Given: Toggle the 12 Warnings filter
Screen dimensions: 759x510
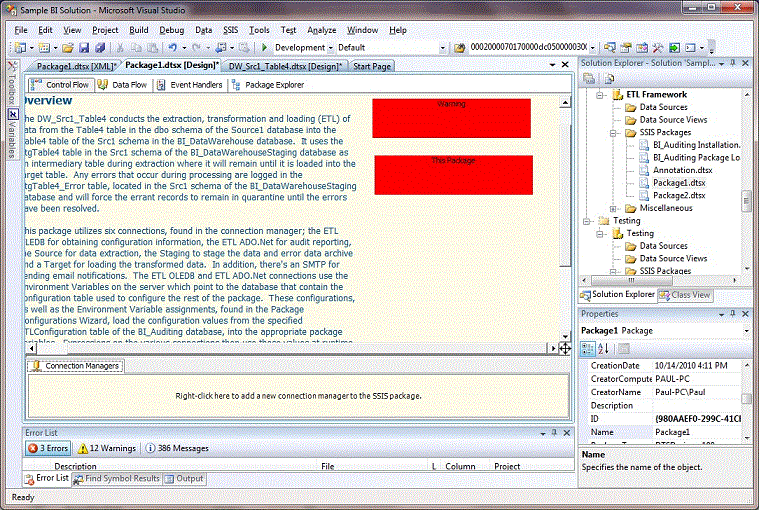Looking at the screenshot, I should tap(107, 448).
